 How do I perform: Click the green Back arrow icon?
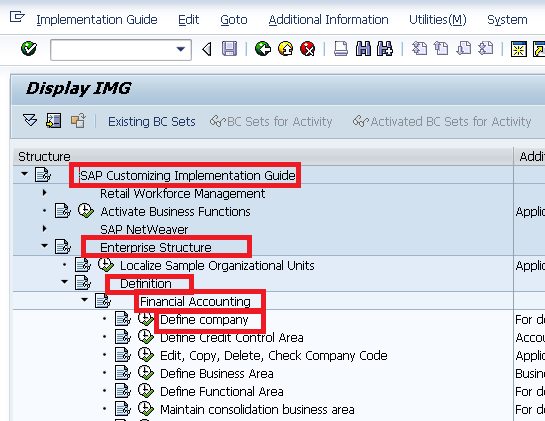click(263, 49)
